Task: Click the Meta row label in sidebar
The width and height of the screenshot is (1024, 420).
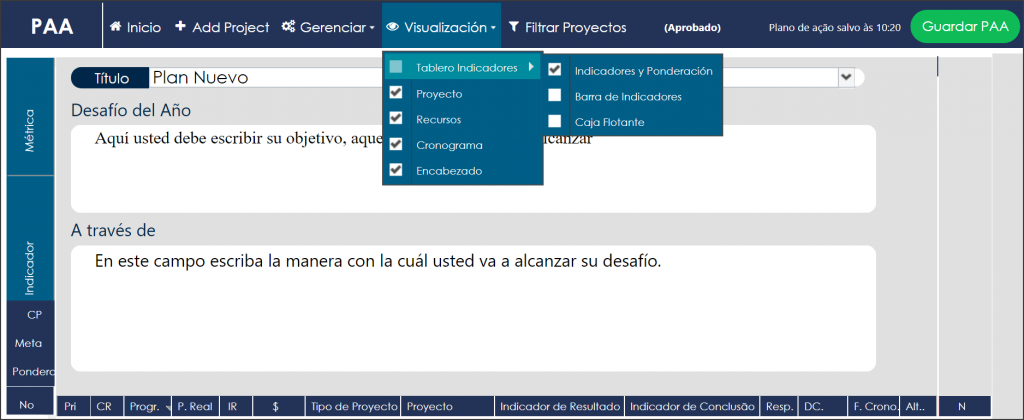Action: point(28,343)
